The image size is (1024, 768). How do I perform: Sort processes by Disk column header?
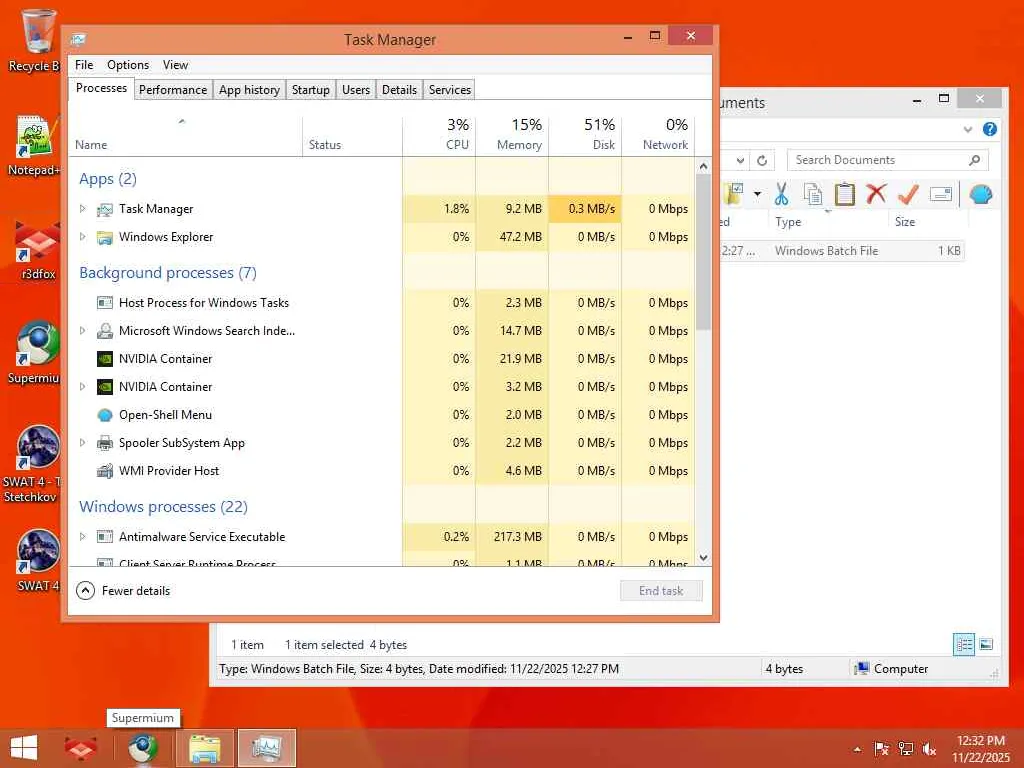(x=585, y=135)
